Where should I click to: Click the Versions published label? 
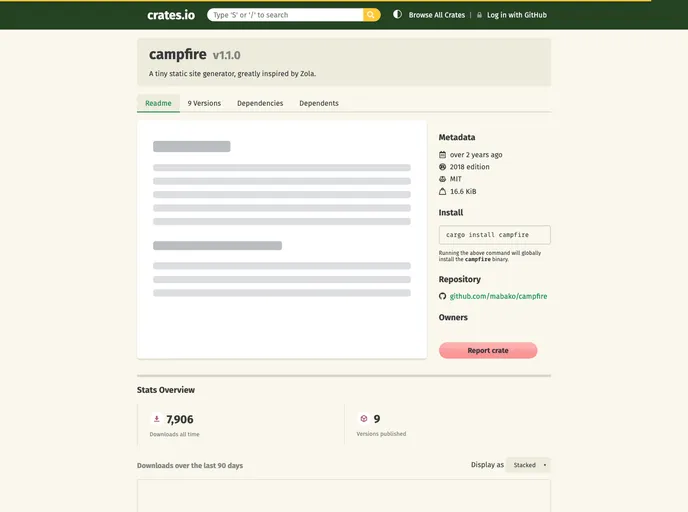[381, 434]
